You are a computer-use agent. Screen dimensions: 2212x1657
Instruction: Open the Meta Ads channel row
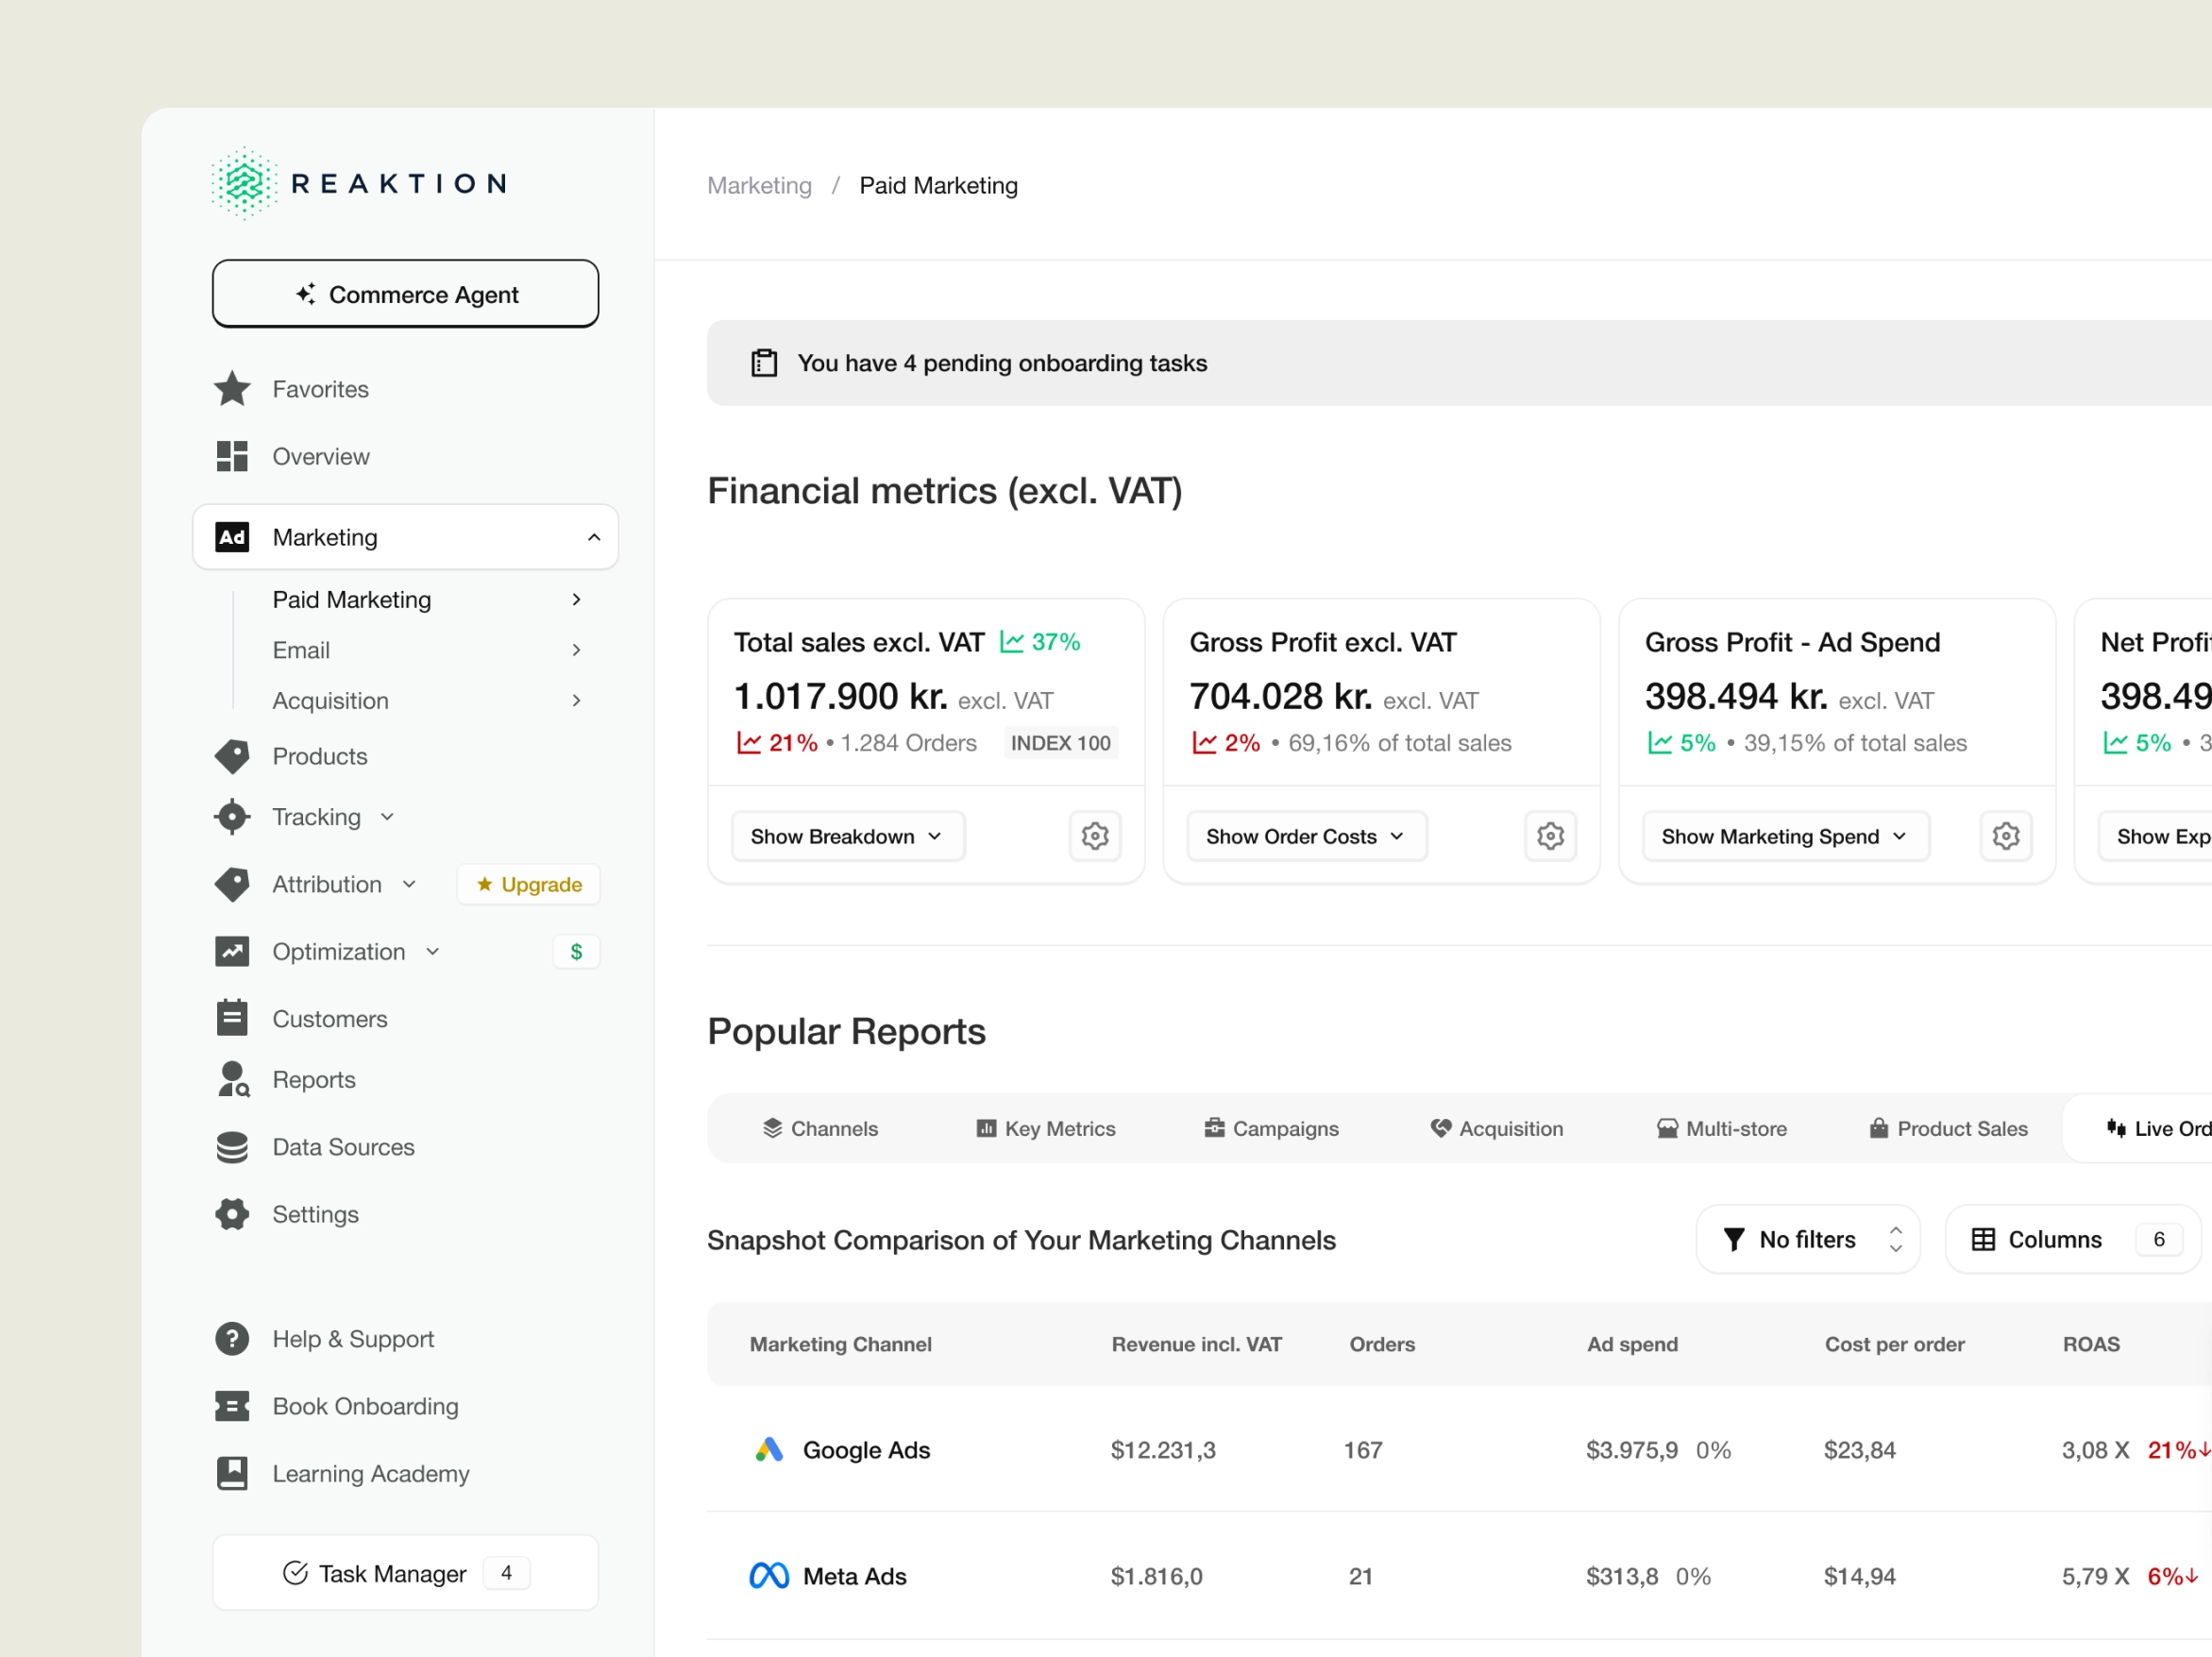pos(1459,1575)
